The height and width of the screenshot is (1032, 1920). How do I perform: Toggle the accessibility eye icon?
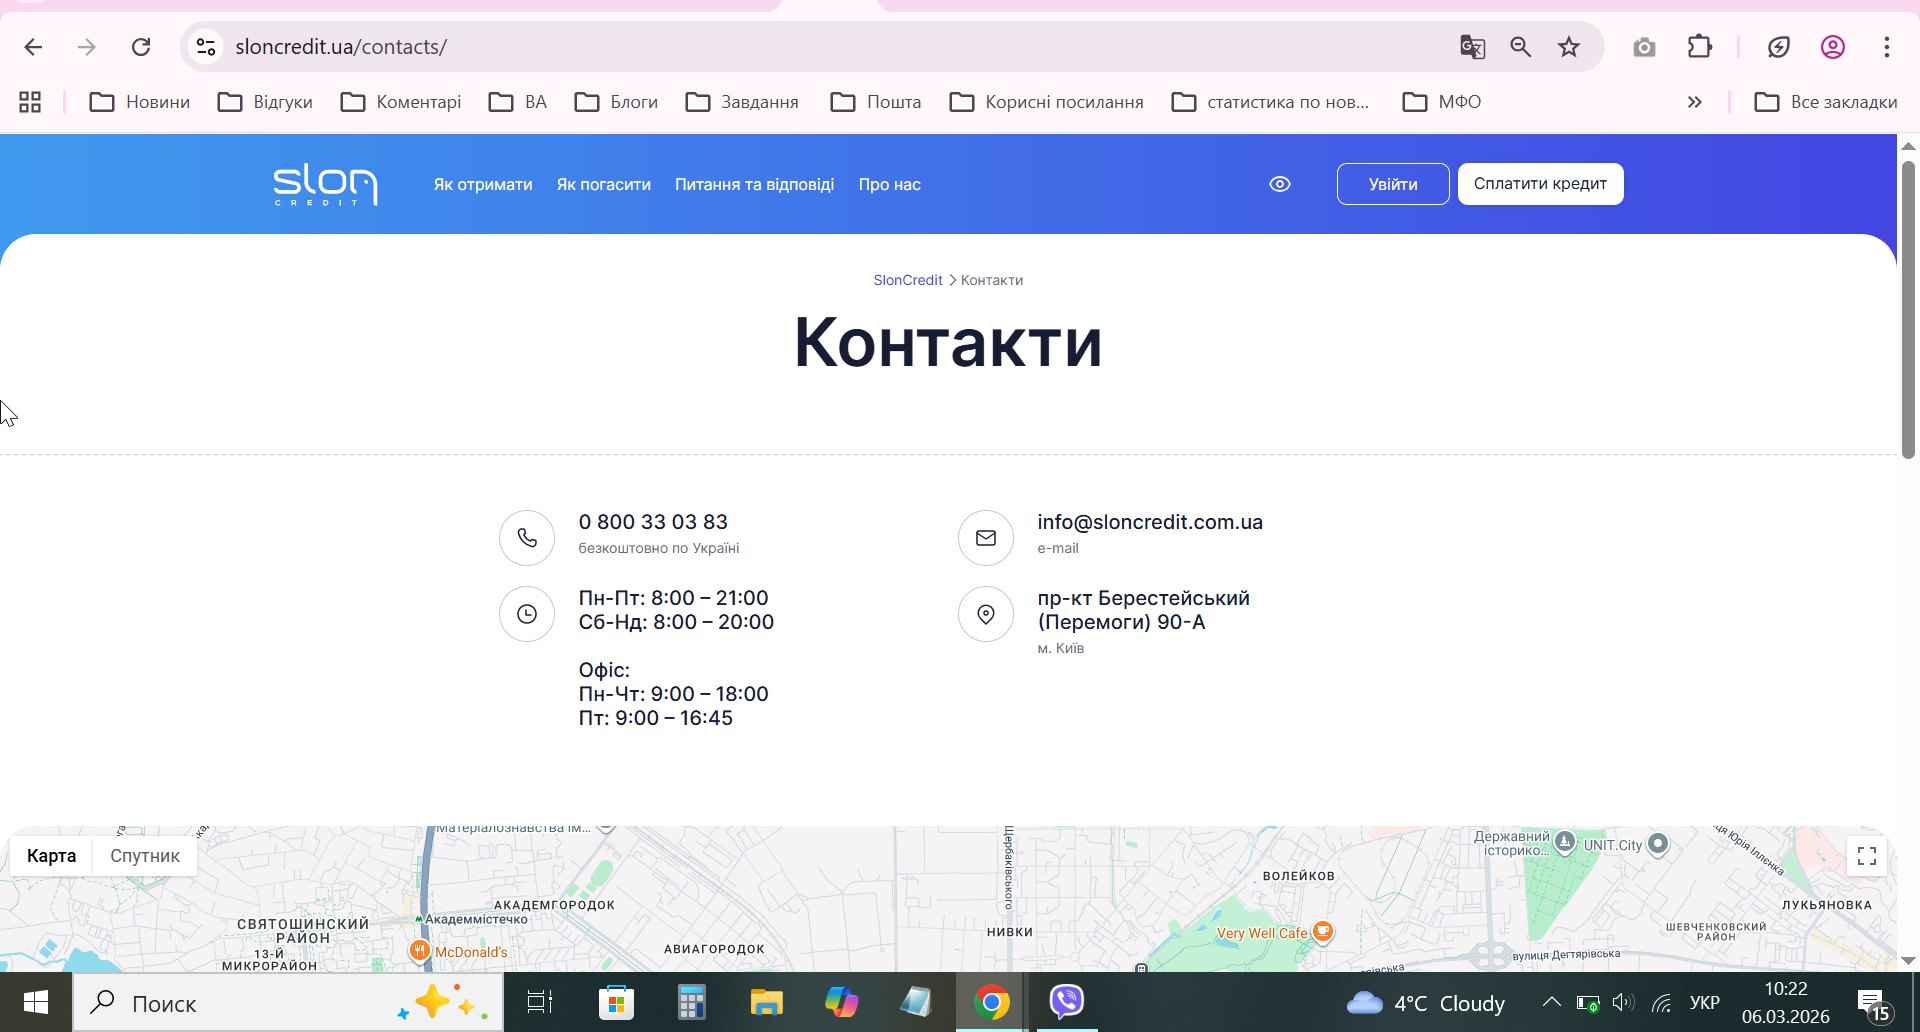point(1280,184)
